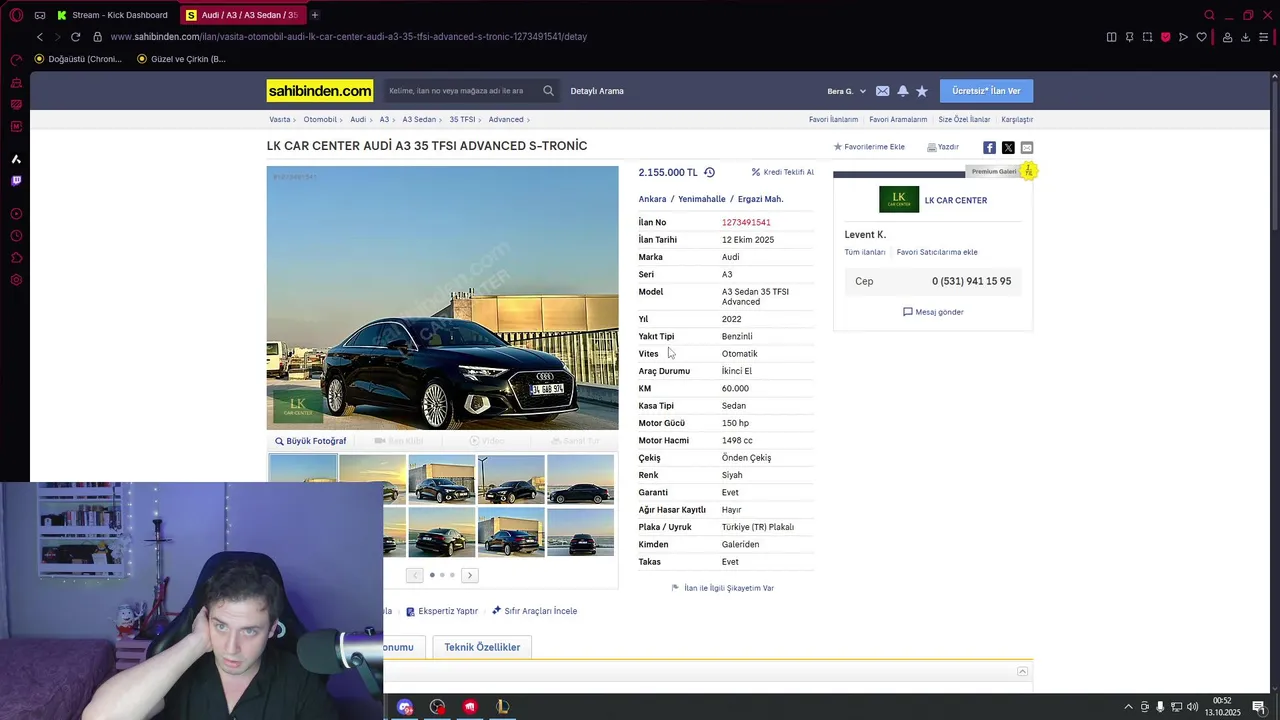1280x720 pixels.
Task: Click the League of Legends taskbar icon
Action: [x=502, y=707]
